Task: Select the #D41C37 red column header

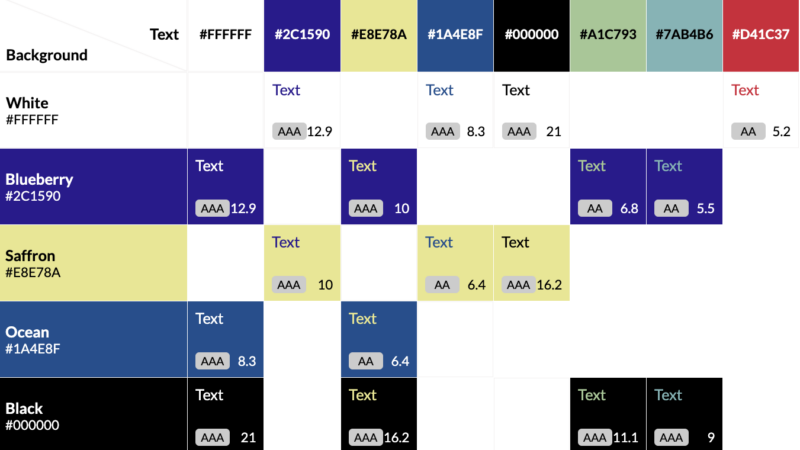Action: click(x=760, y=35)
